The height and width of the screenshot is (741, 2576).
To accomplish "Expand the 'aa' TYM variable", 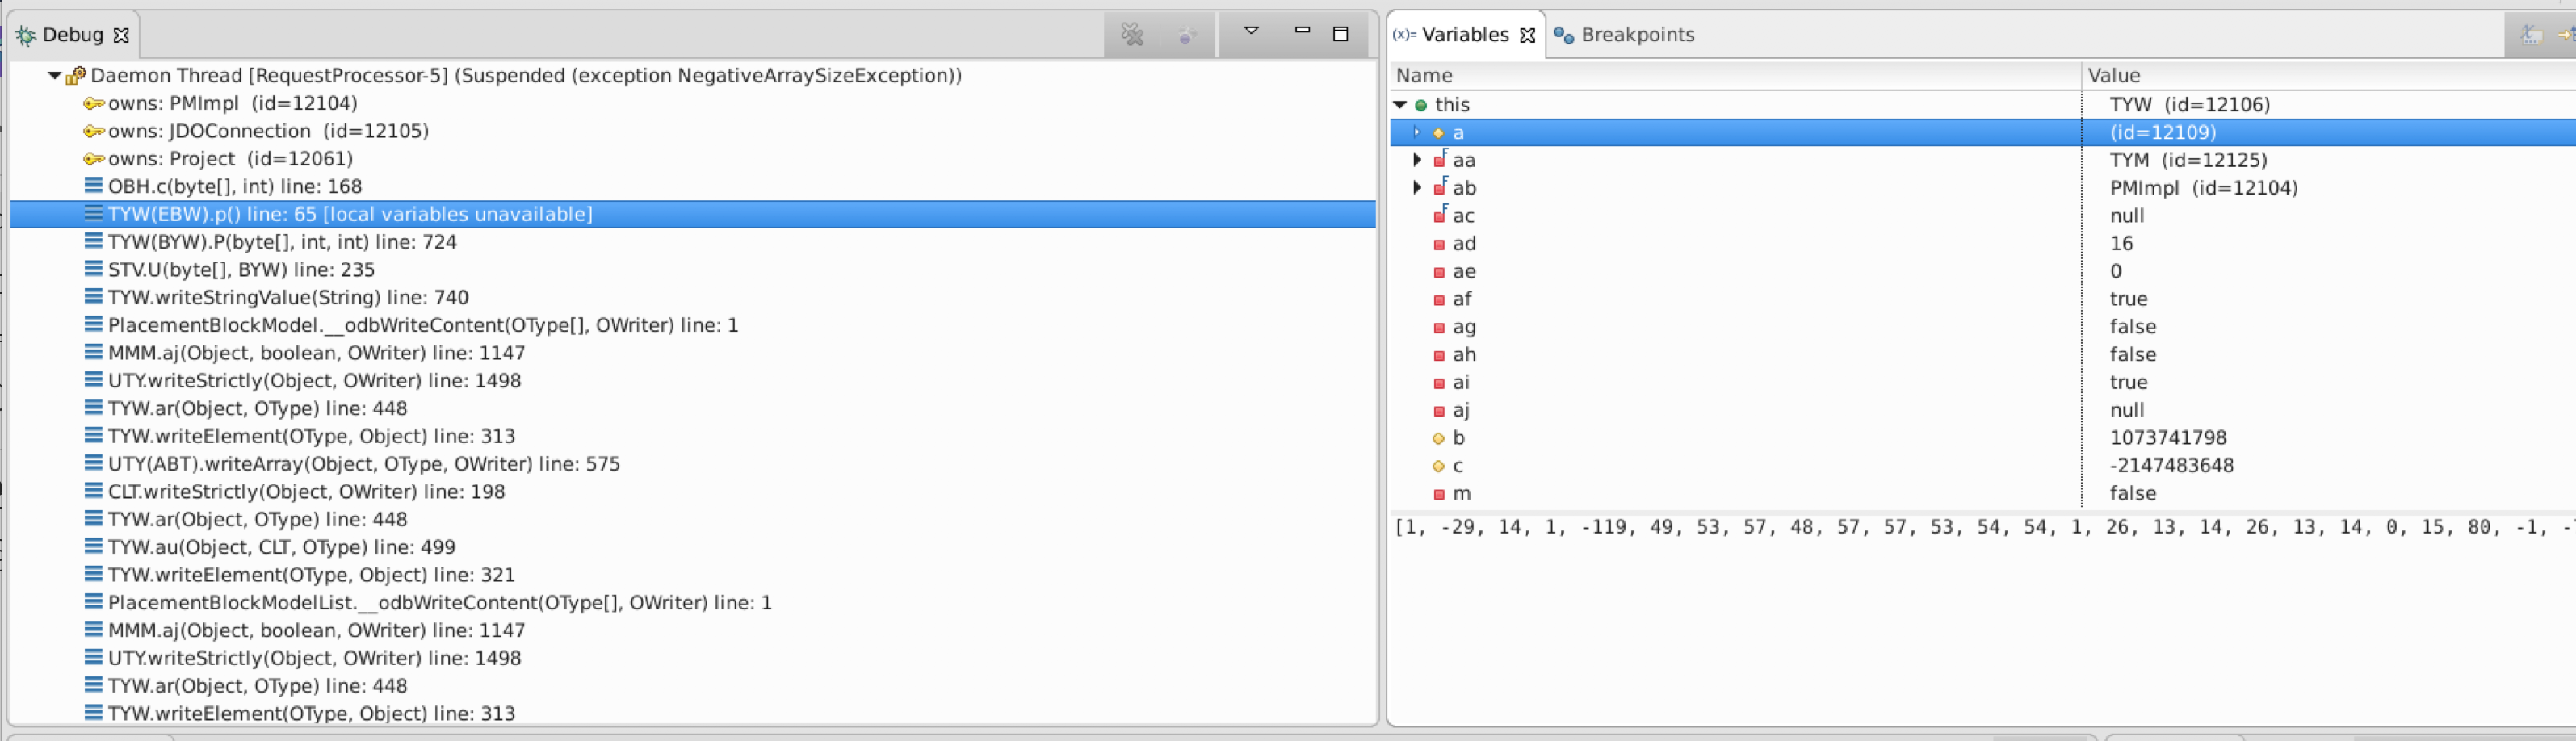I will (1417, 160).
